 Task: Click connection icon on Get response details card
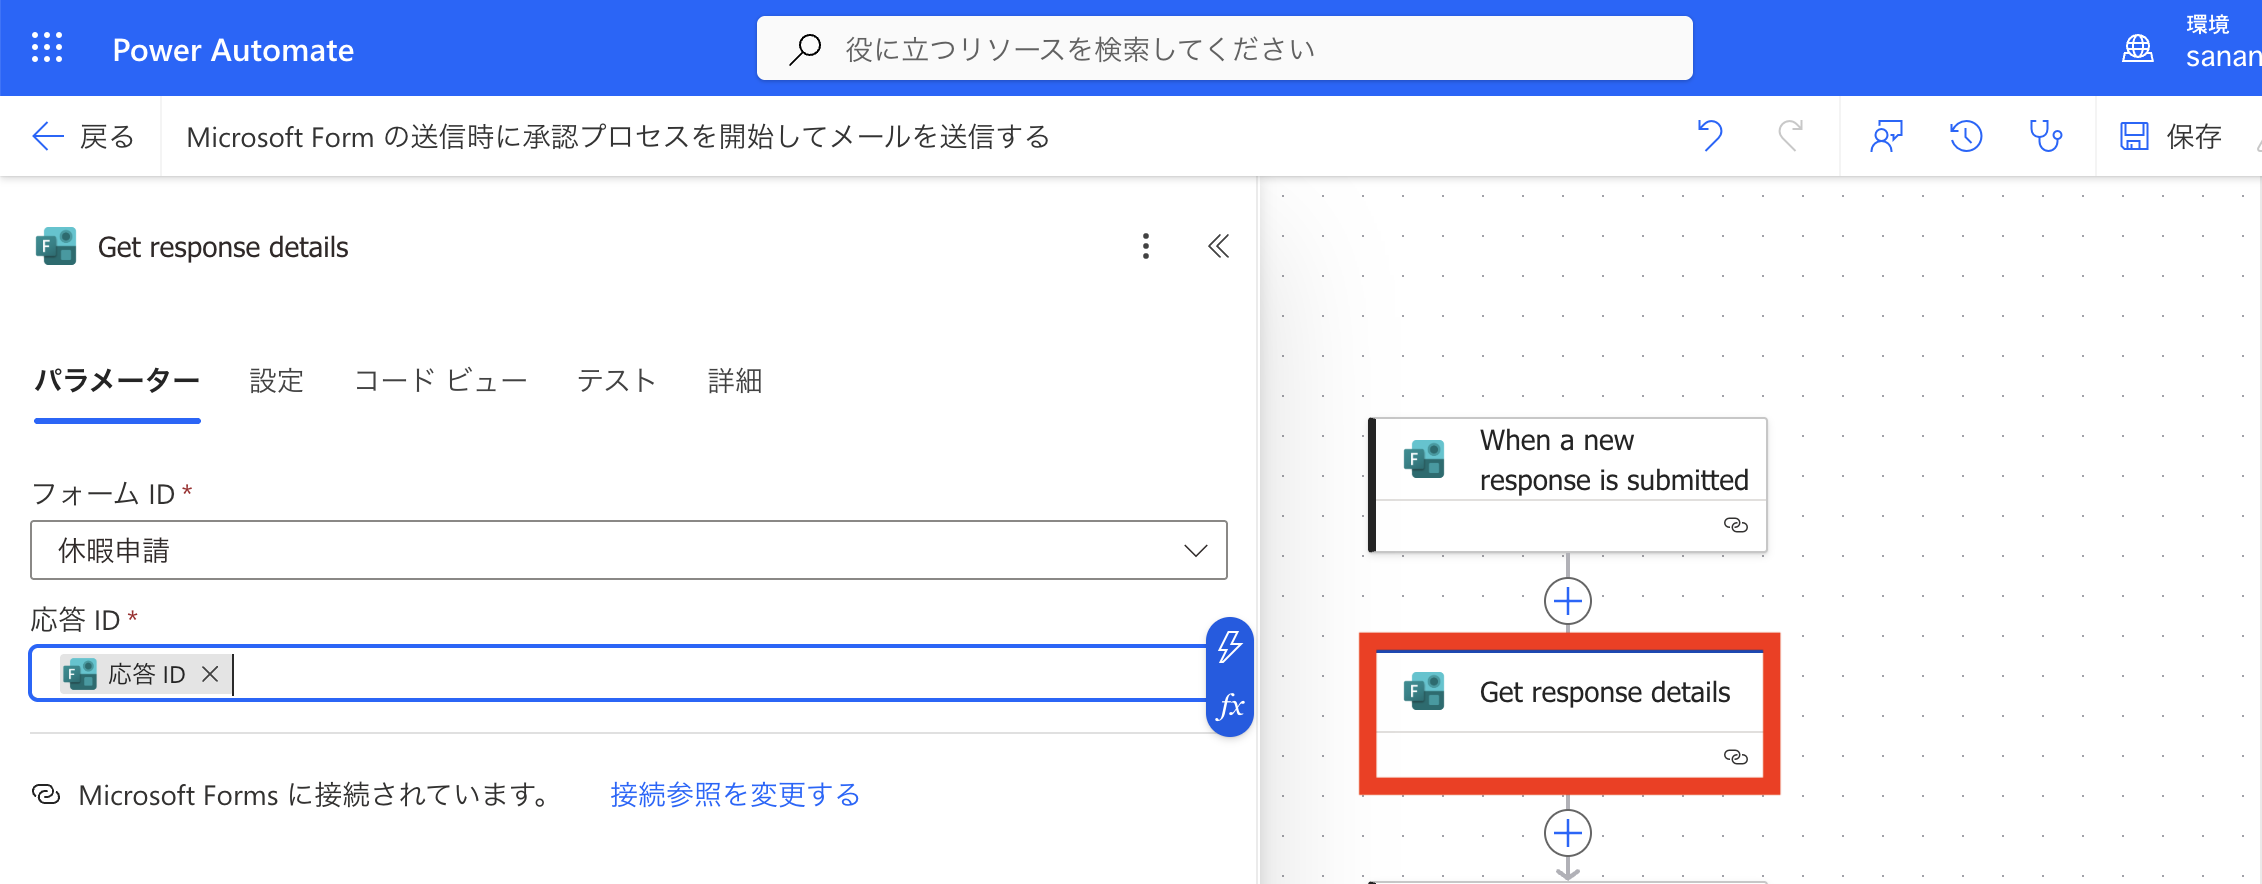(1736, 757)
